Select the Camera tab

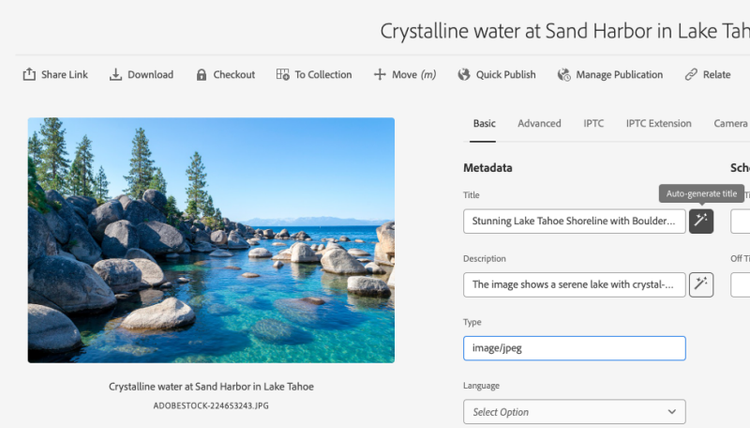coord(730,124)
